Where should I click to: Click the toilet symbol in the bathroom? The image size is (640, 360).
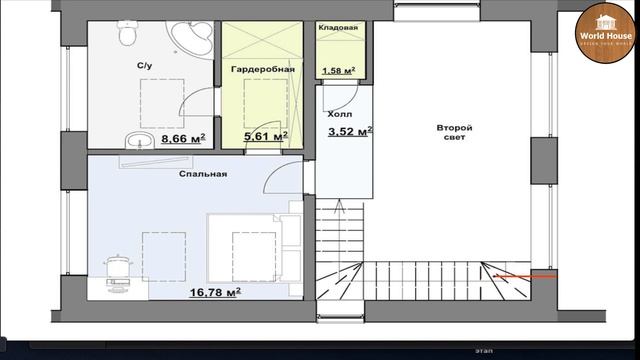point(128,33)
